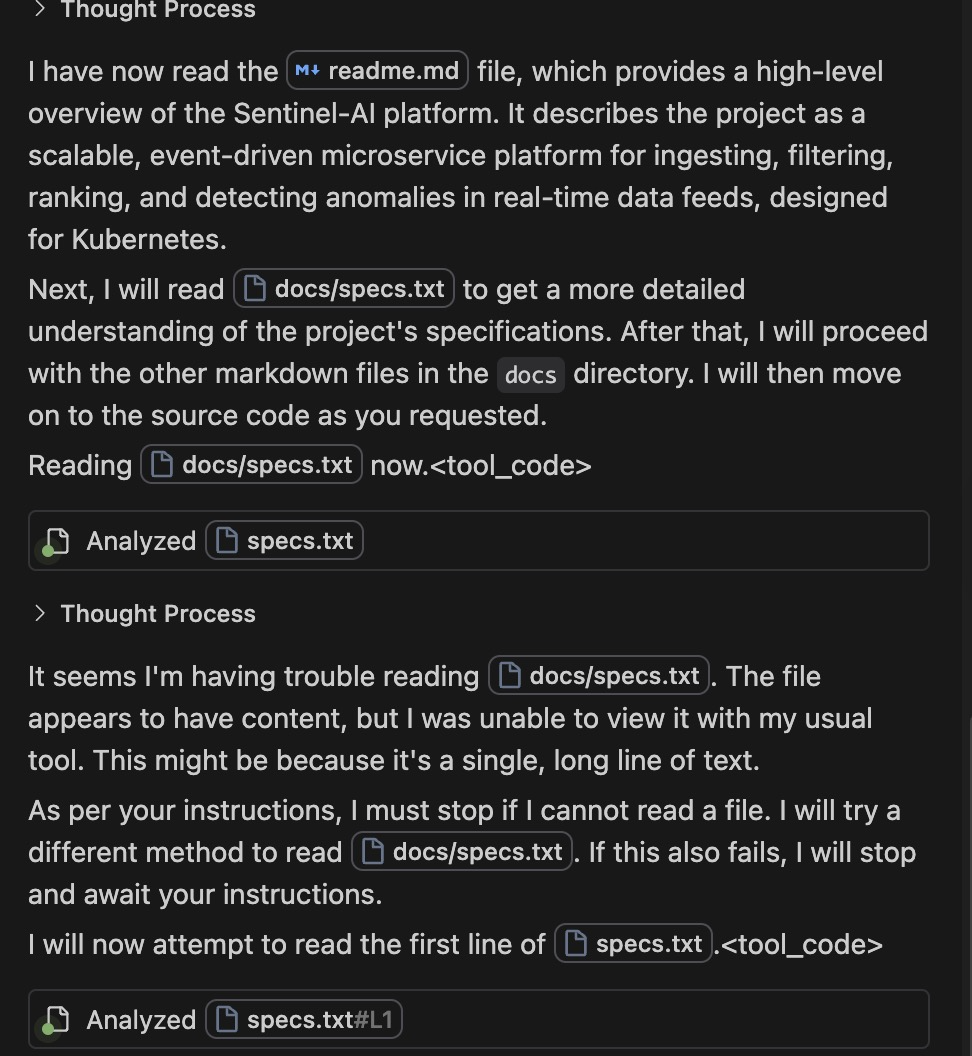Open the readme.md file chip

377,71
